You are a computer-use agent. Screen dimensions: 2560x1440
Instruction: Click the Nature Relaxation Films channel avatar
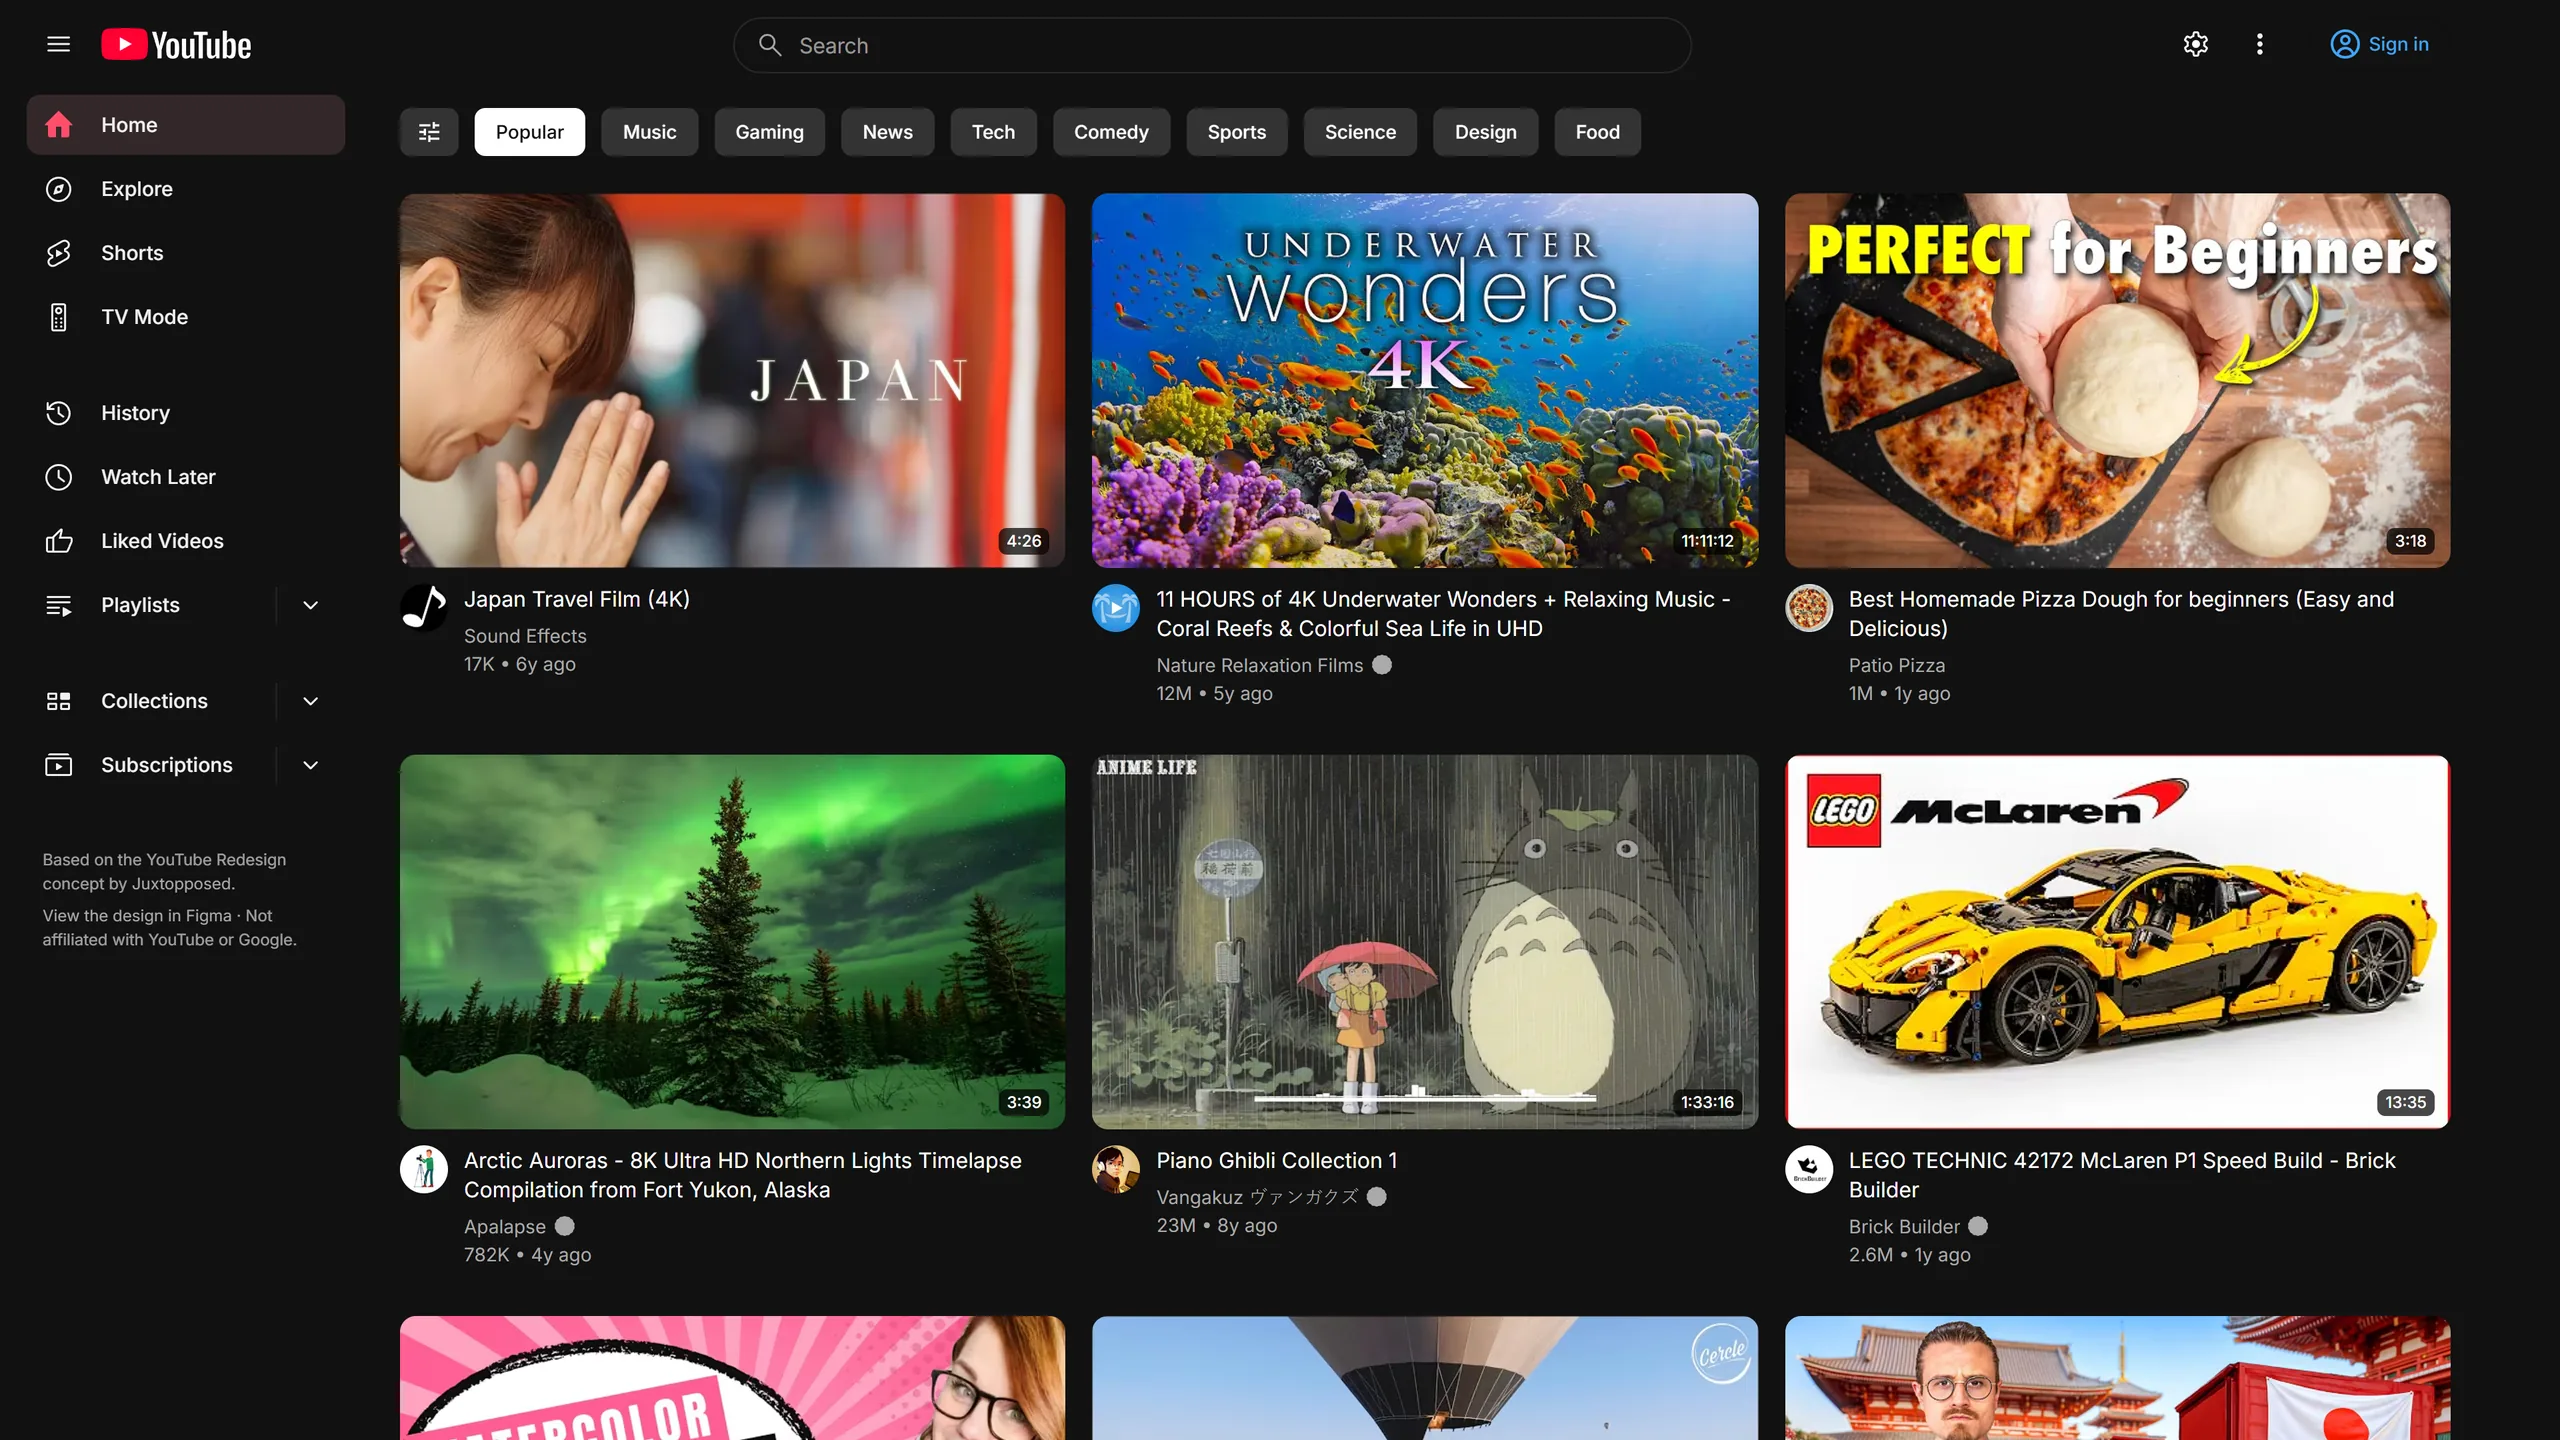click(x=1116, y=608)
